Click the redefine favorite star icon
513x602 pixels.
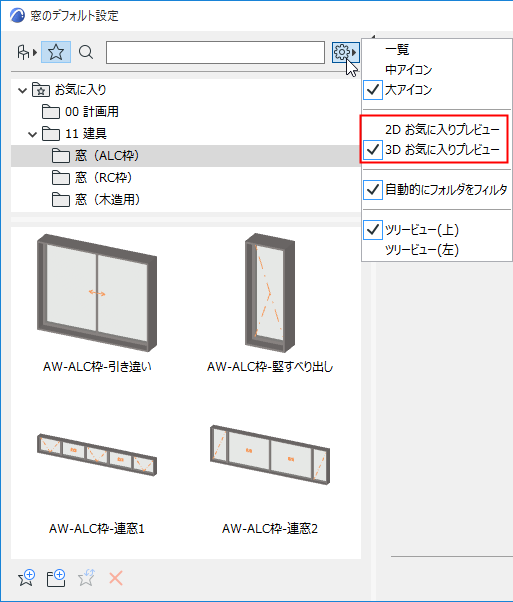point(86,578)
